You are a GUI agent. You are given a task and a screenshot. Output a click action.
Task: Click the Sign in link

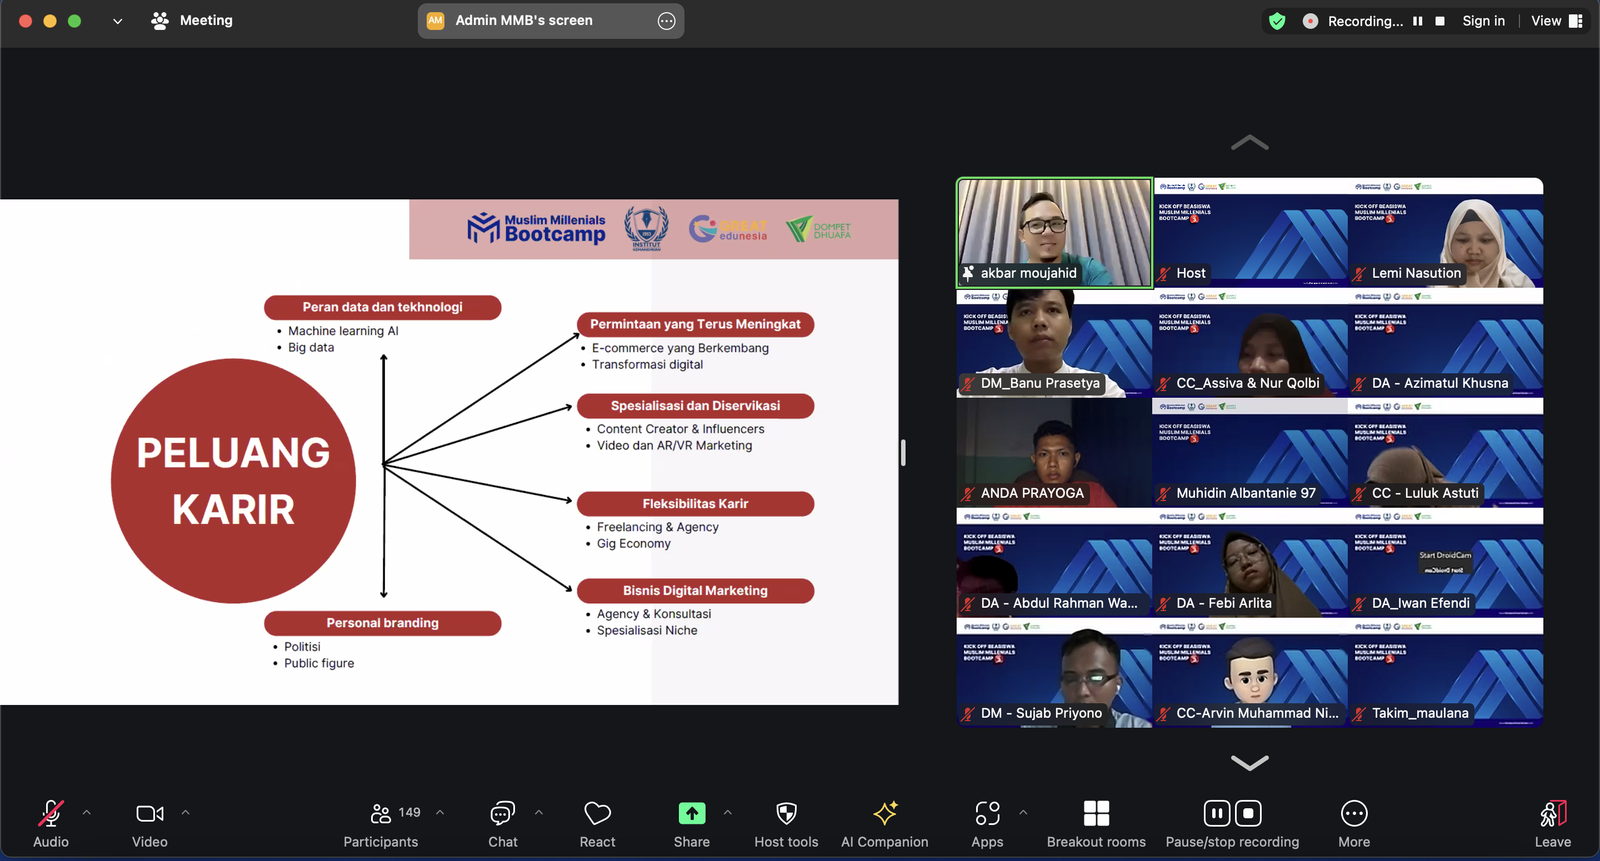[1483, 21]
